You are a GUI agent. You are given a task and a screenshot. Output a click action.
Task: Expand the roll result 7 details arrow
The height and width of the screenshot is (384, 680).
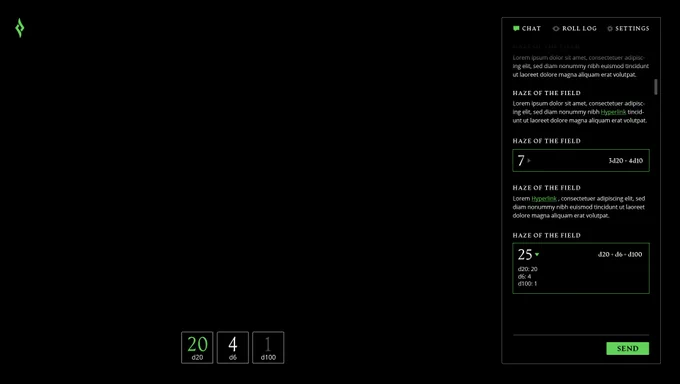pyautogui.click(x=529, y=161)
